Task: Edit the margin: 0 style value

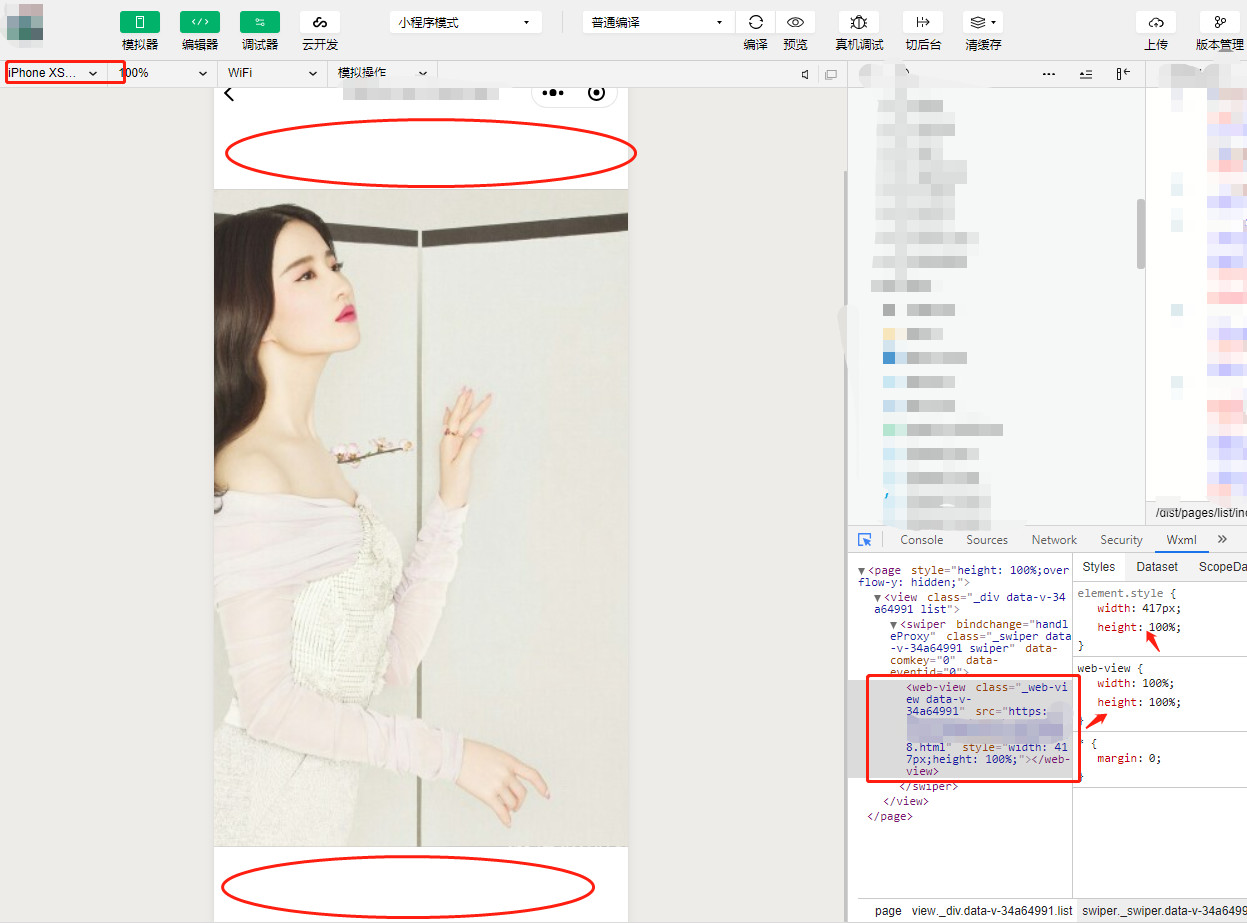Action: coord(1153,758)
